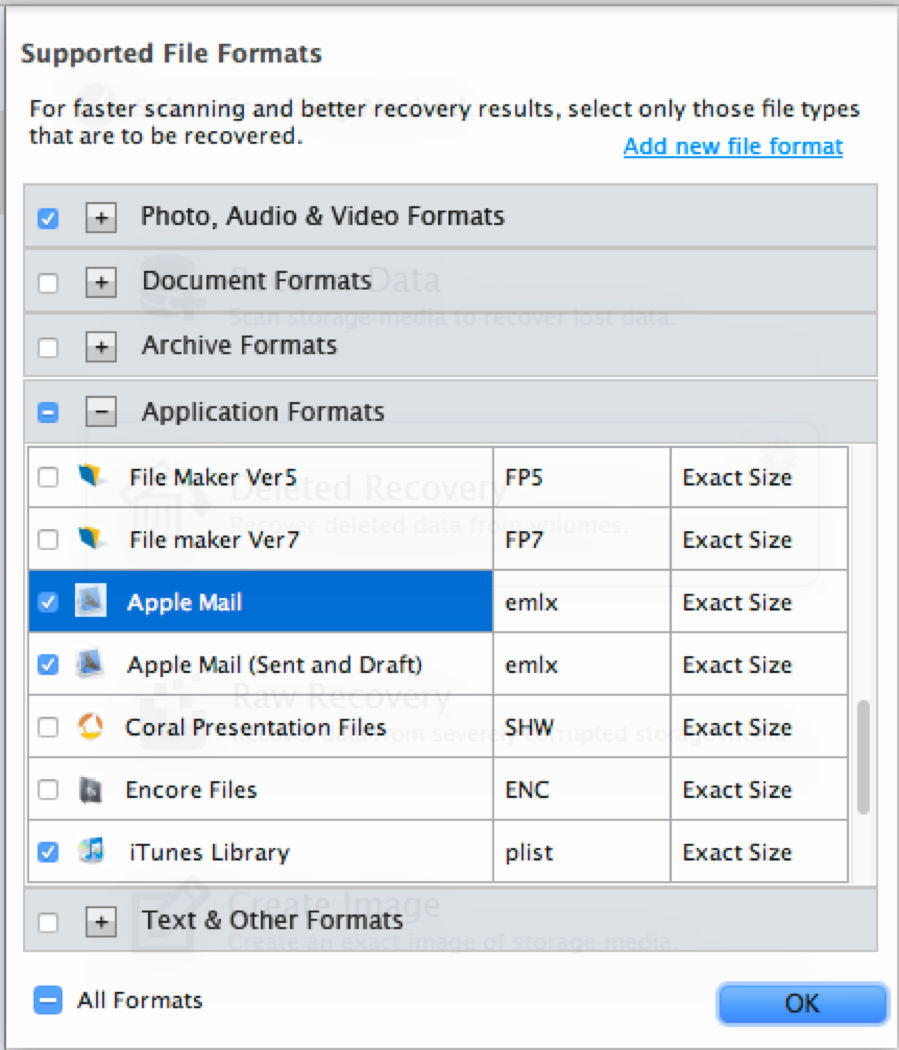This screenshot has width=899, height=1050.
Task: Select the File Maker Ver5 row name
Action: coord(213,477)
